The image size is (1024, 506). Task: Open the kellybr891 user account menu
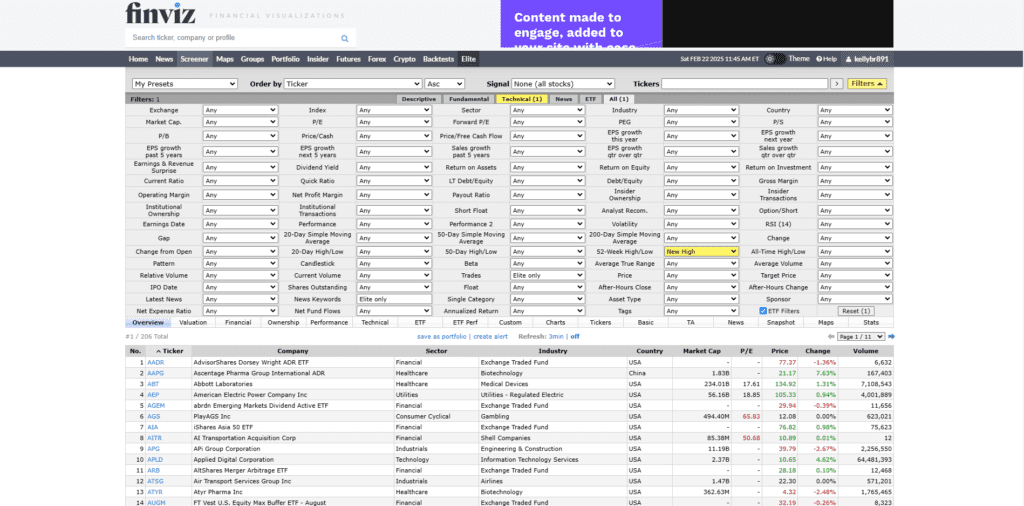867,59
